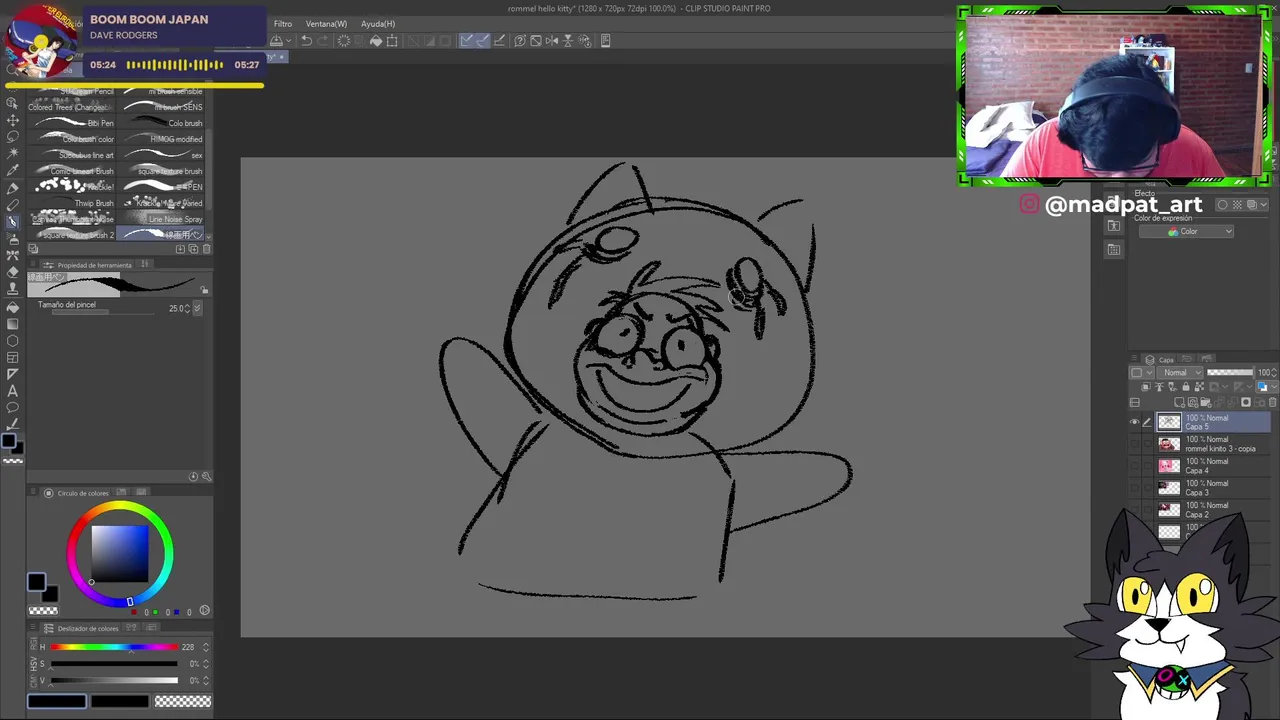Open the layer color dropdown arrow
This screenshot has width=1280, height=720.
pos(1272,387)
